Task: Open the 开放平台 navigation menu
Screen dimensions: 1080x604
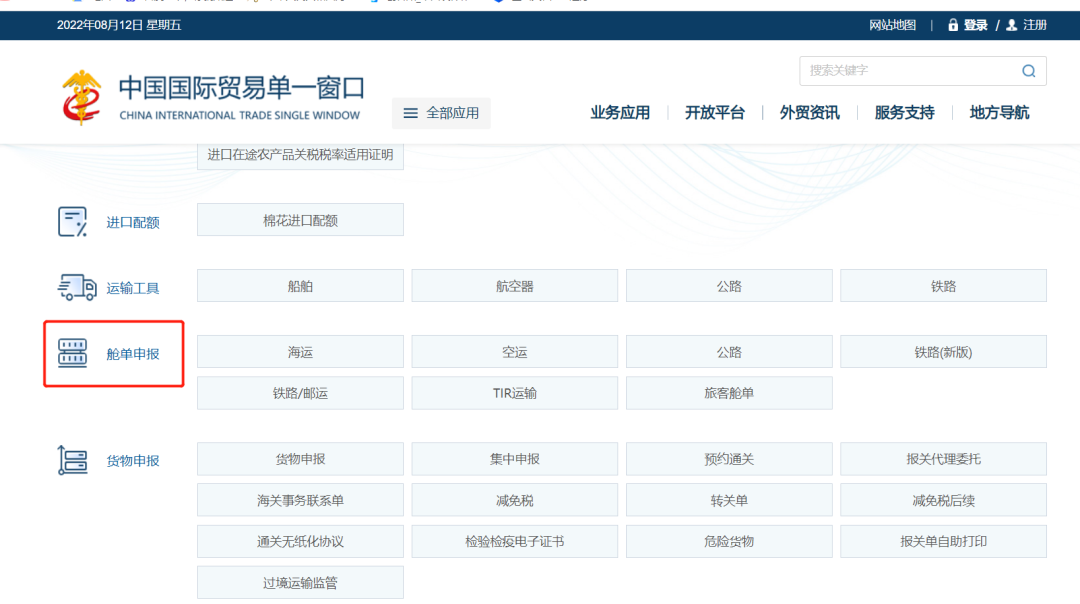Action: click(714, 113)
